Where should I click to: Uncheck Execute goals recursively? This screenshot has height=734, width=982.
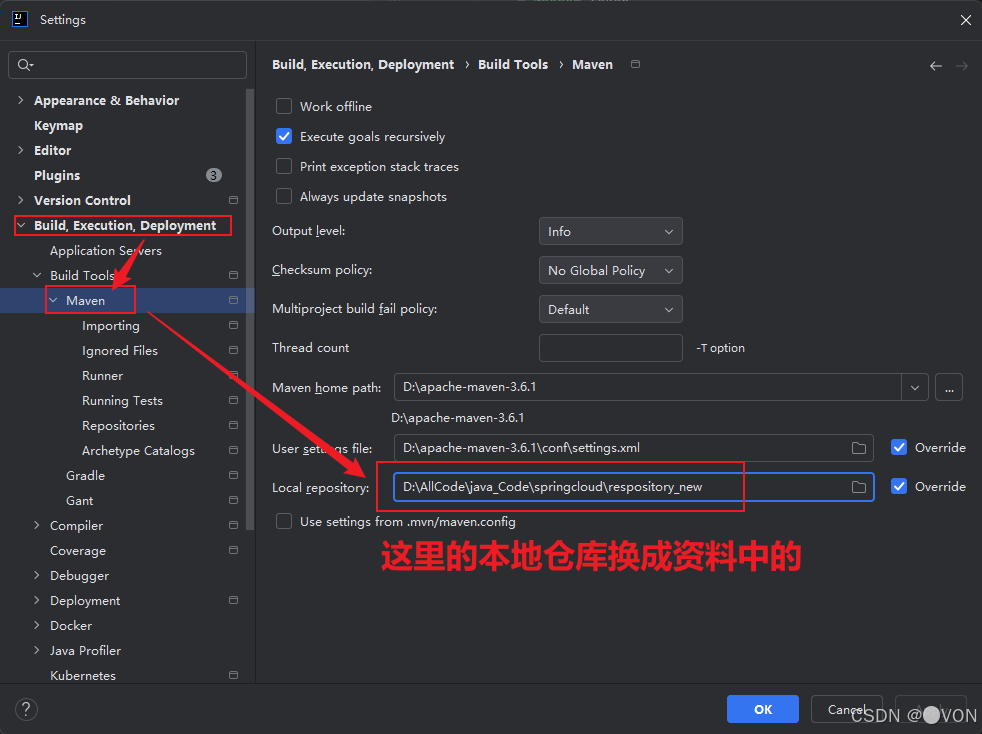284,137
